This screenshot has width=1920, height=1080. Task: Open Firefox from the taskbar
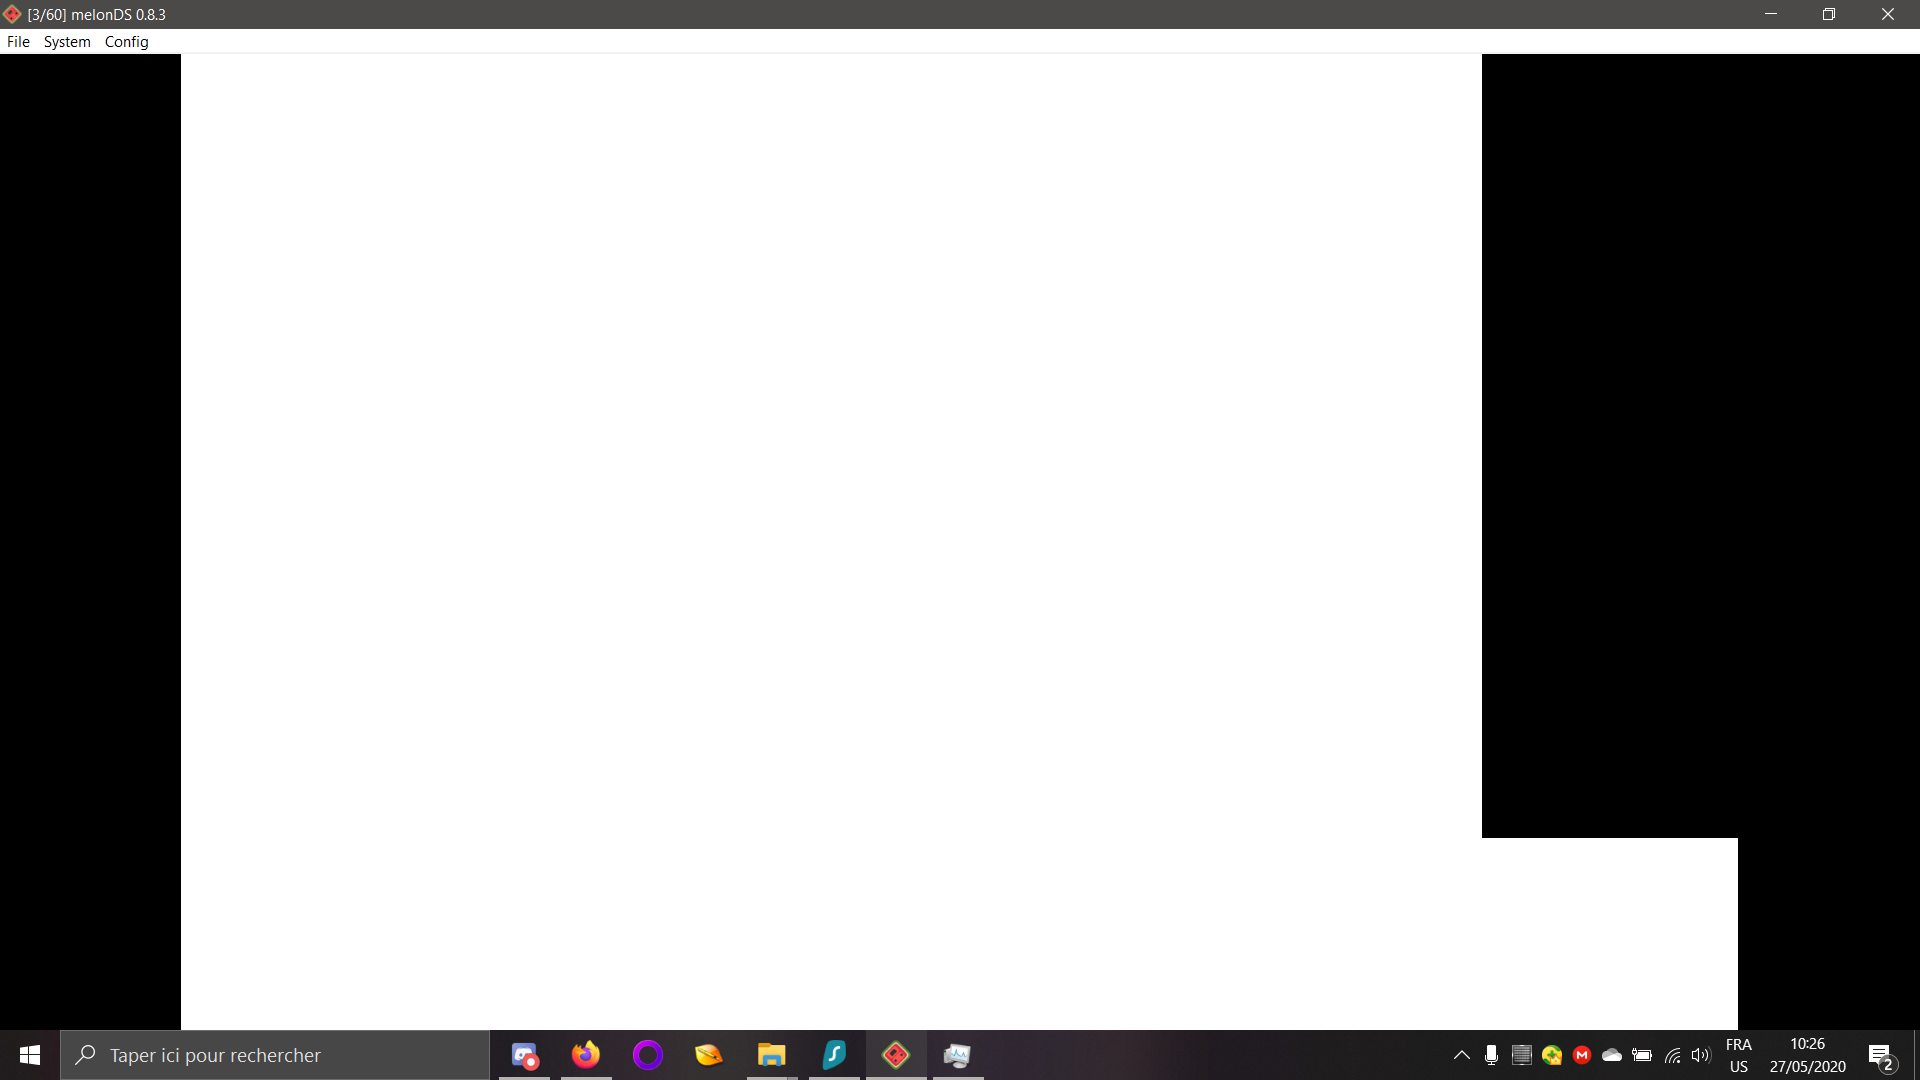[x=586, y=1054]
